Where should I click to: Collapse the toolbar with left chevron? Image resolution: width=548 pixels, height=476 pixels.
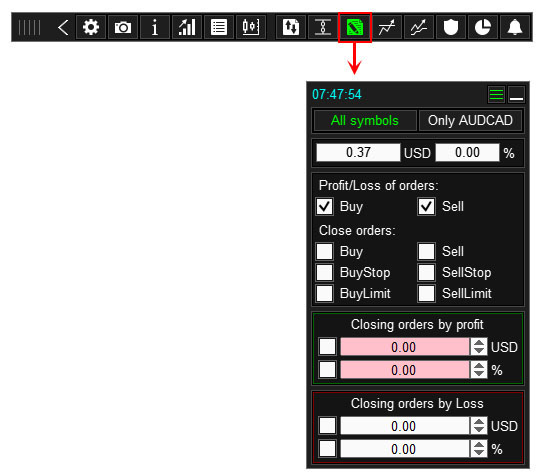63,27
